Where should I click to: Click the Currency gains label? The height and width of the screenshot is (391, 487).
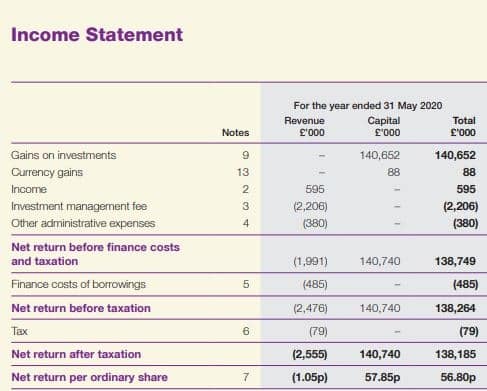[x=47, y=172]
